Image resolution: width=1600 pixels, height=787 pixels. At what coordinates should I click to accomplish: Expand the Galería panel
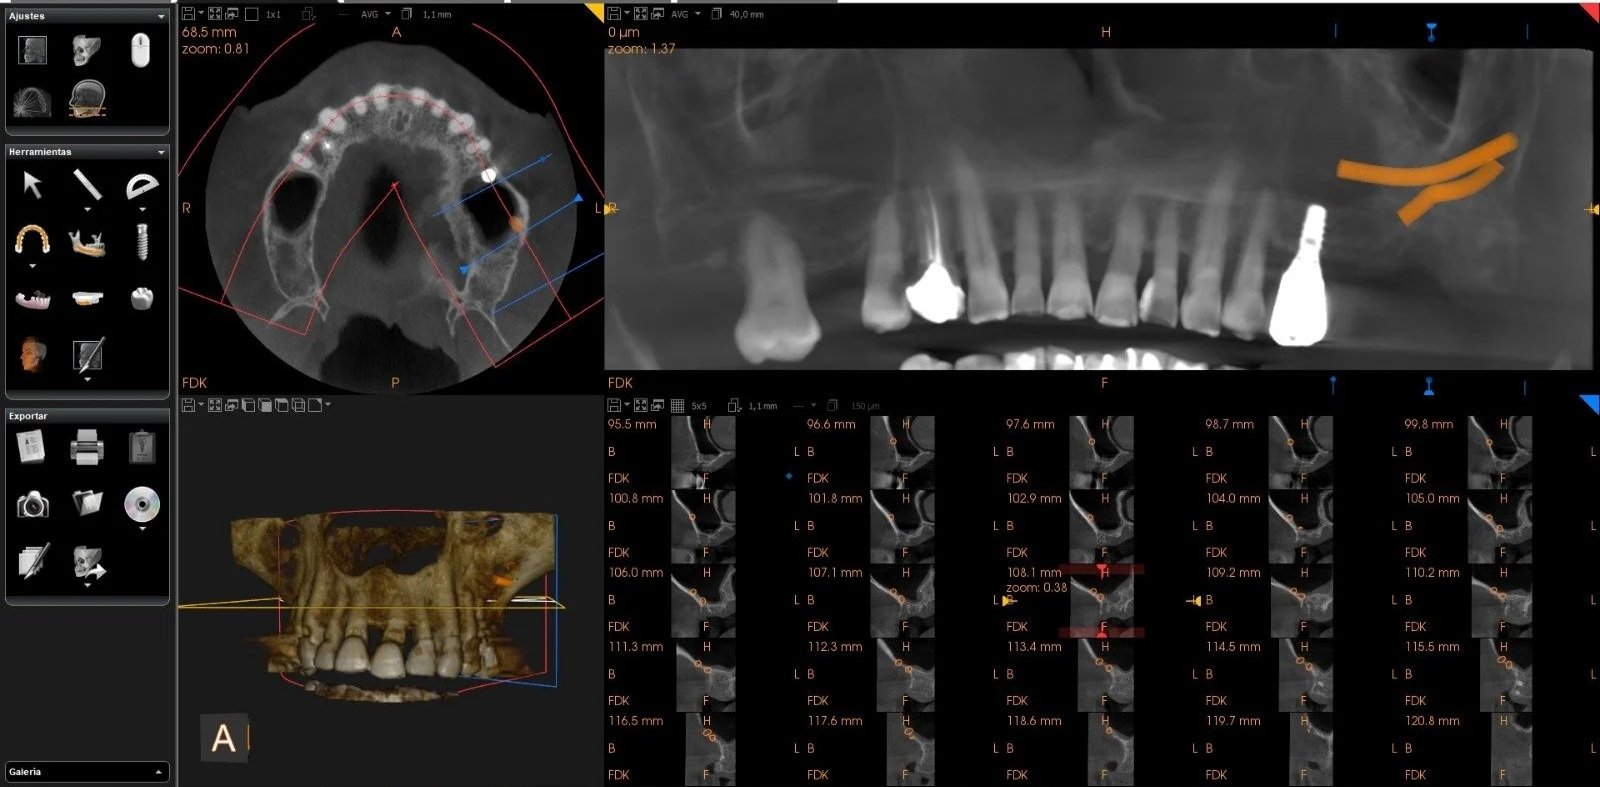pos(159,772)
